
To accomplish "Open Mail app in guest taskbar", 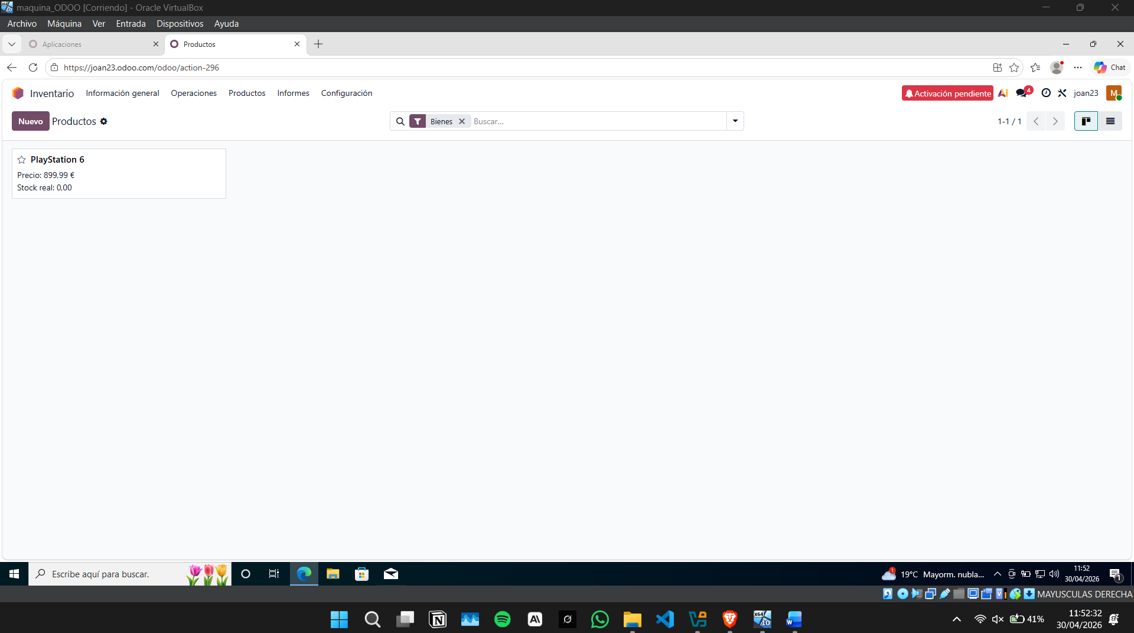I will click(391, 574).
